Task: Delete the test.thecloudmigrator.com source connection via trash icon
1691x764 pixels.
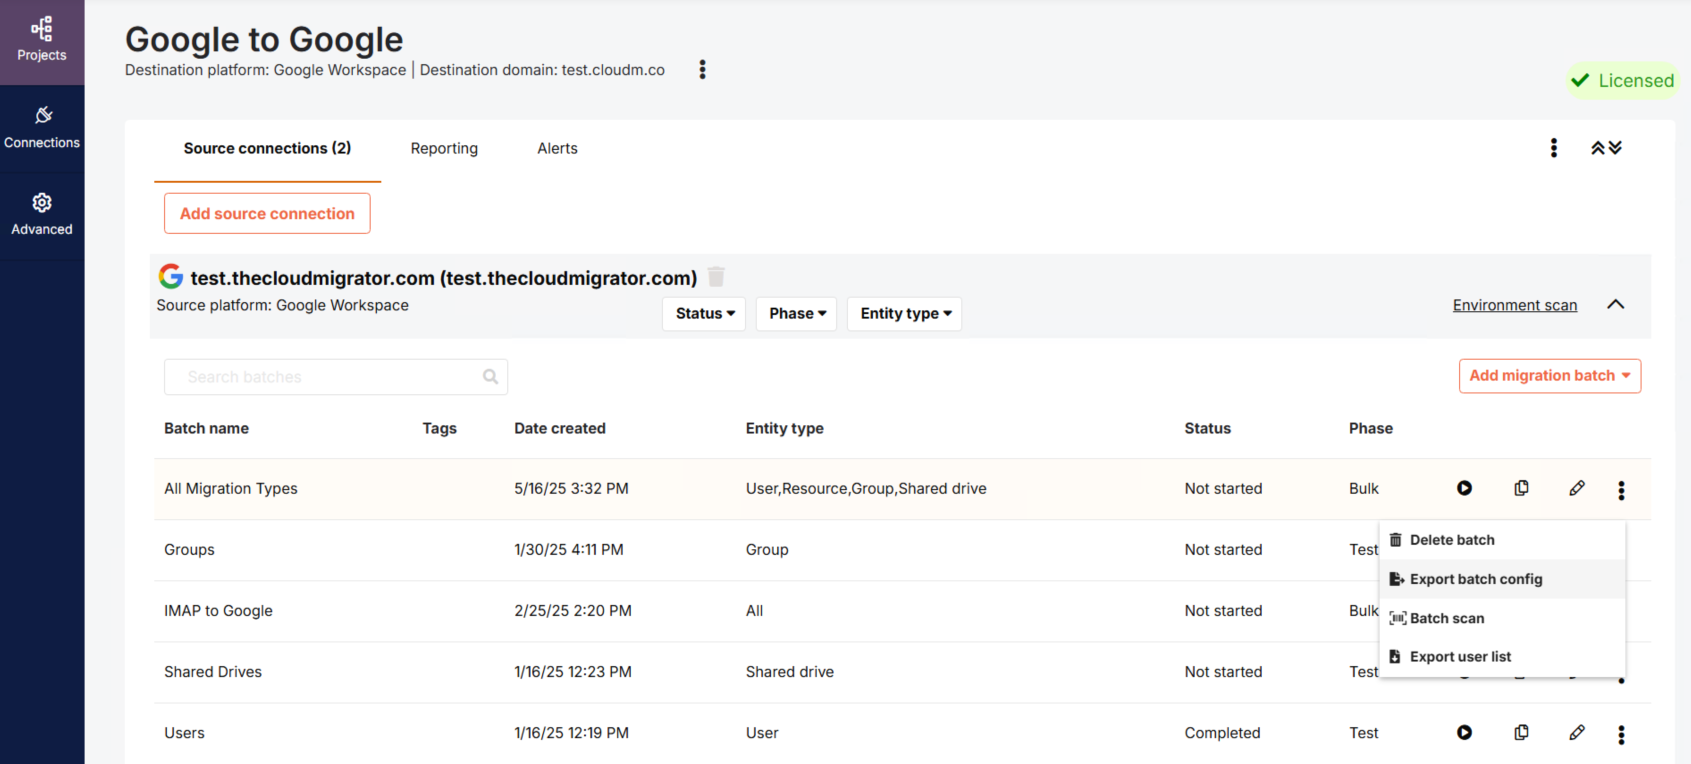Action: tap(716, 276)
